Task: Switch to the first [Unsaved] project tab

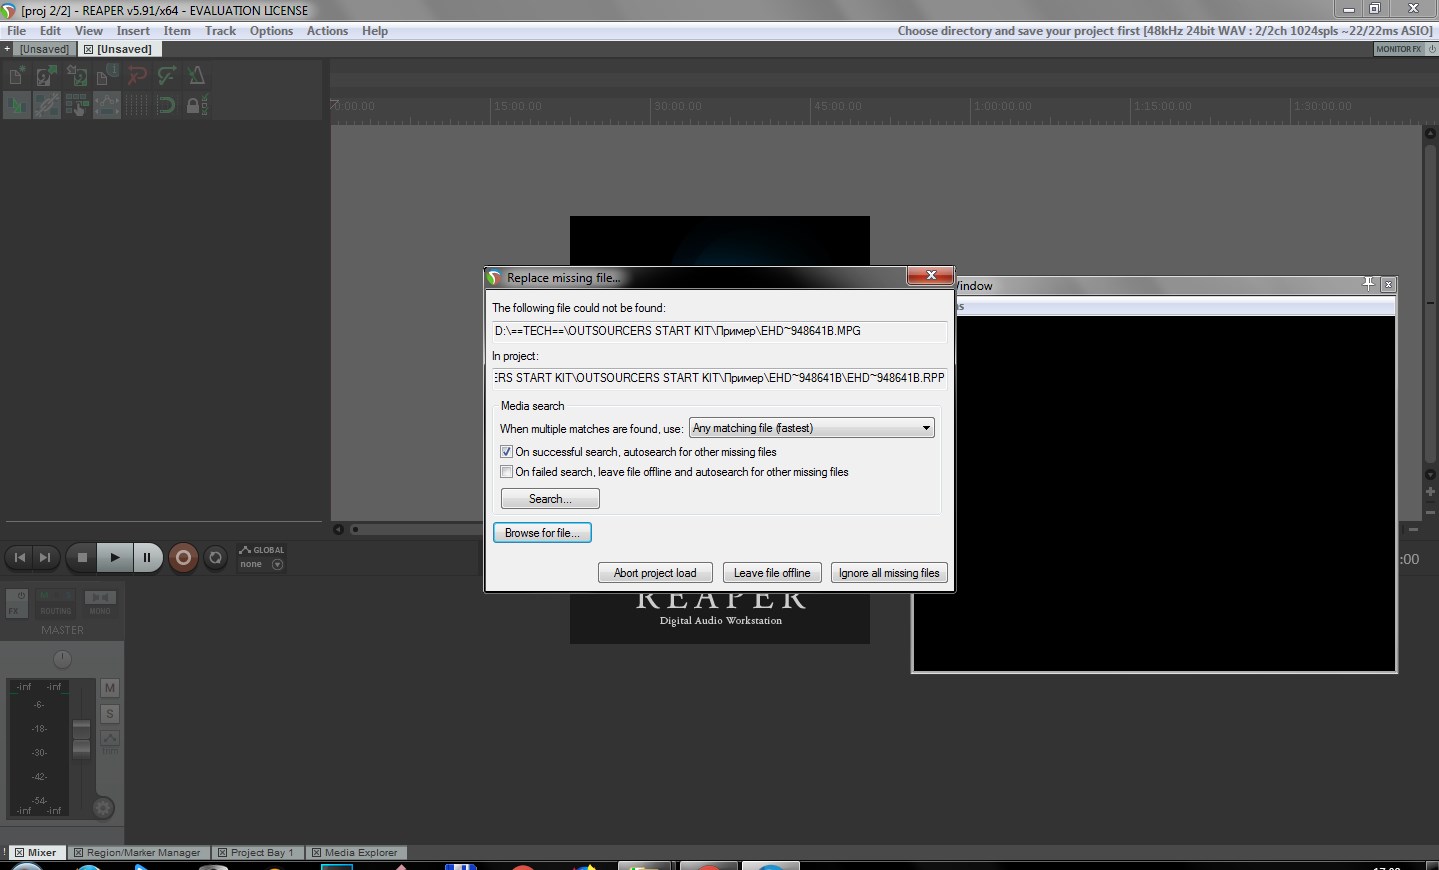Action: [x=44, y=49]
